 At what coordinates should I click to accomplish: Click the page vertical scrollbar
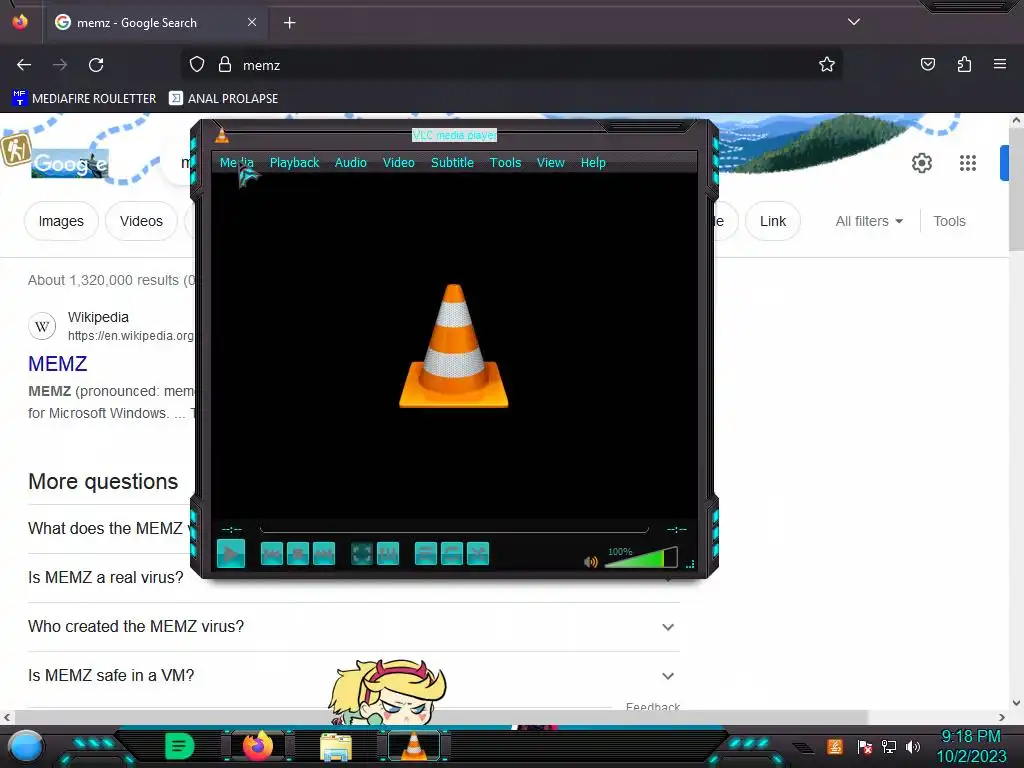1016,189
